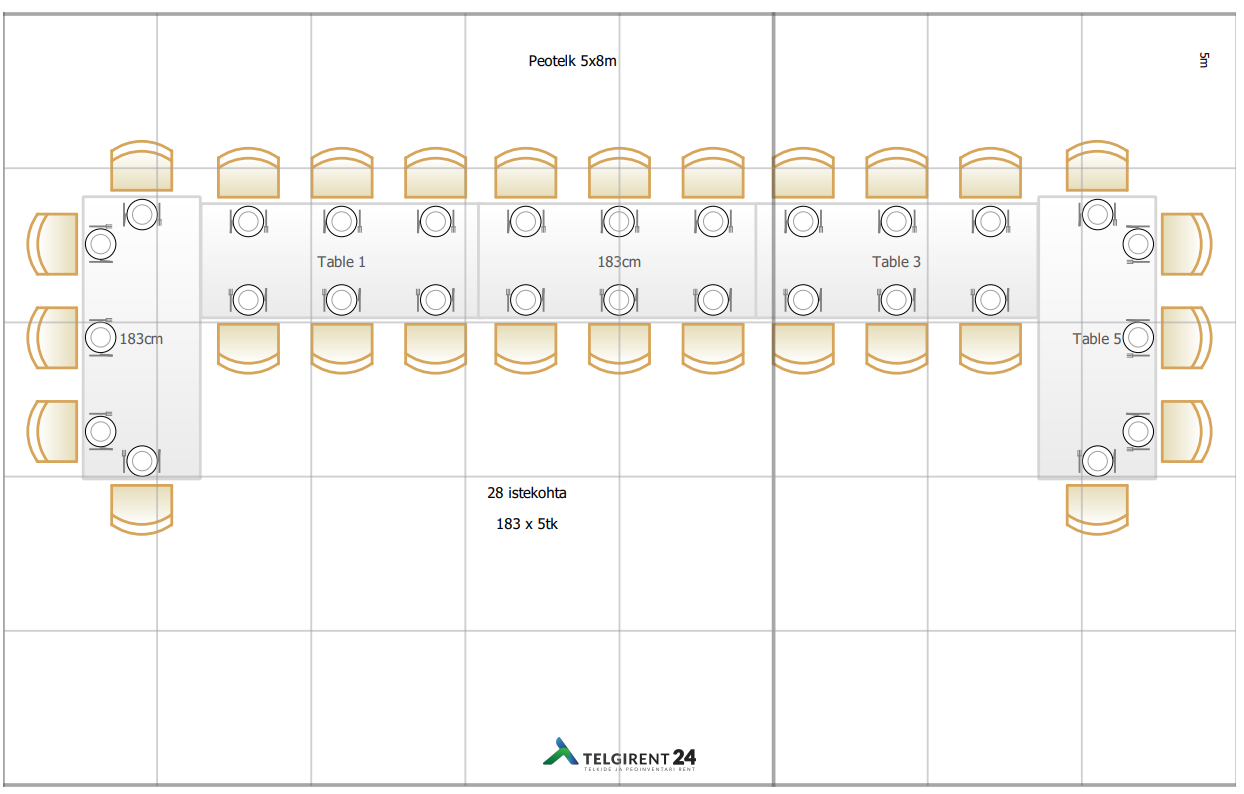This screenshot has height=794, width=1244.
Task: Select middle chair on far left side
Action: (x=53, y=338)
